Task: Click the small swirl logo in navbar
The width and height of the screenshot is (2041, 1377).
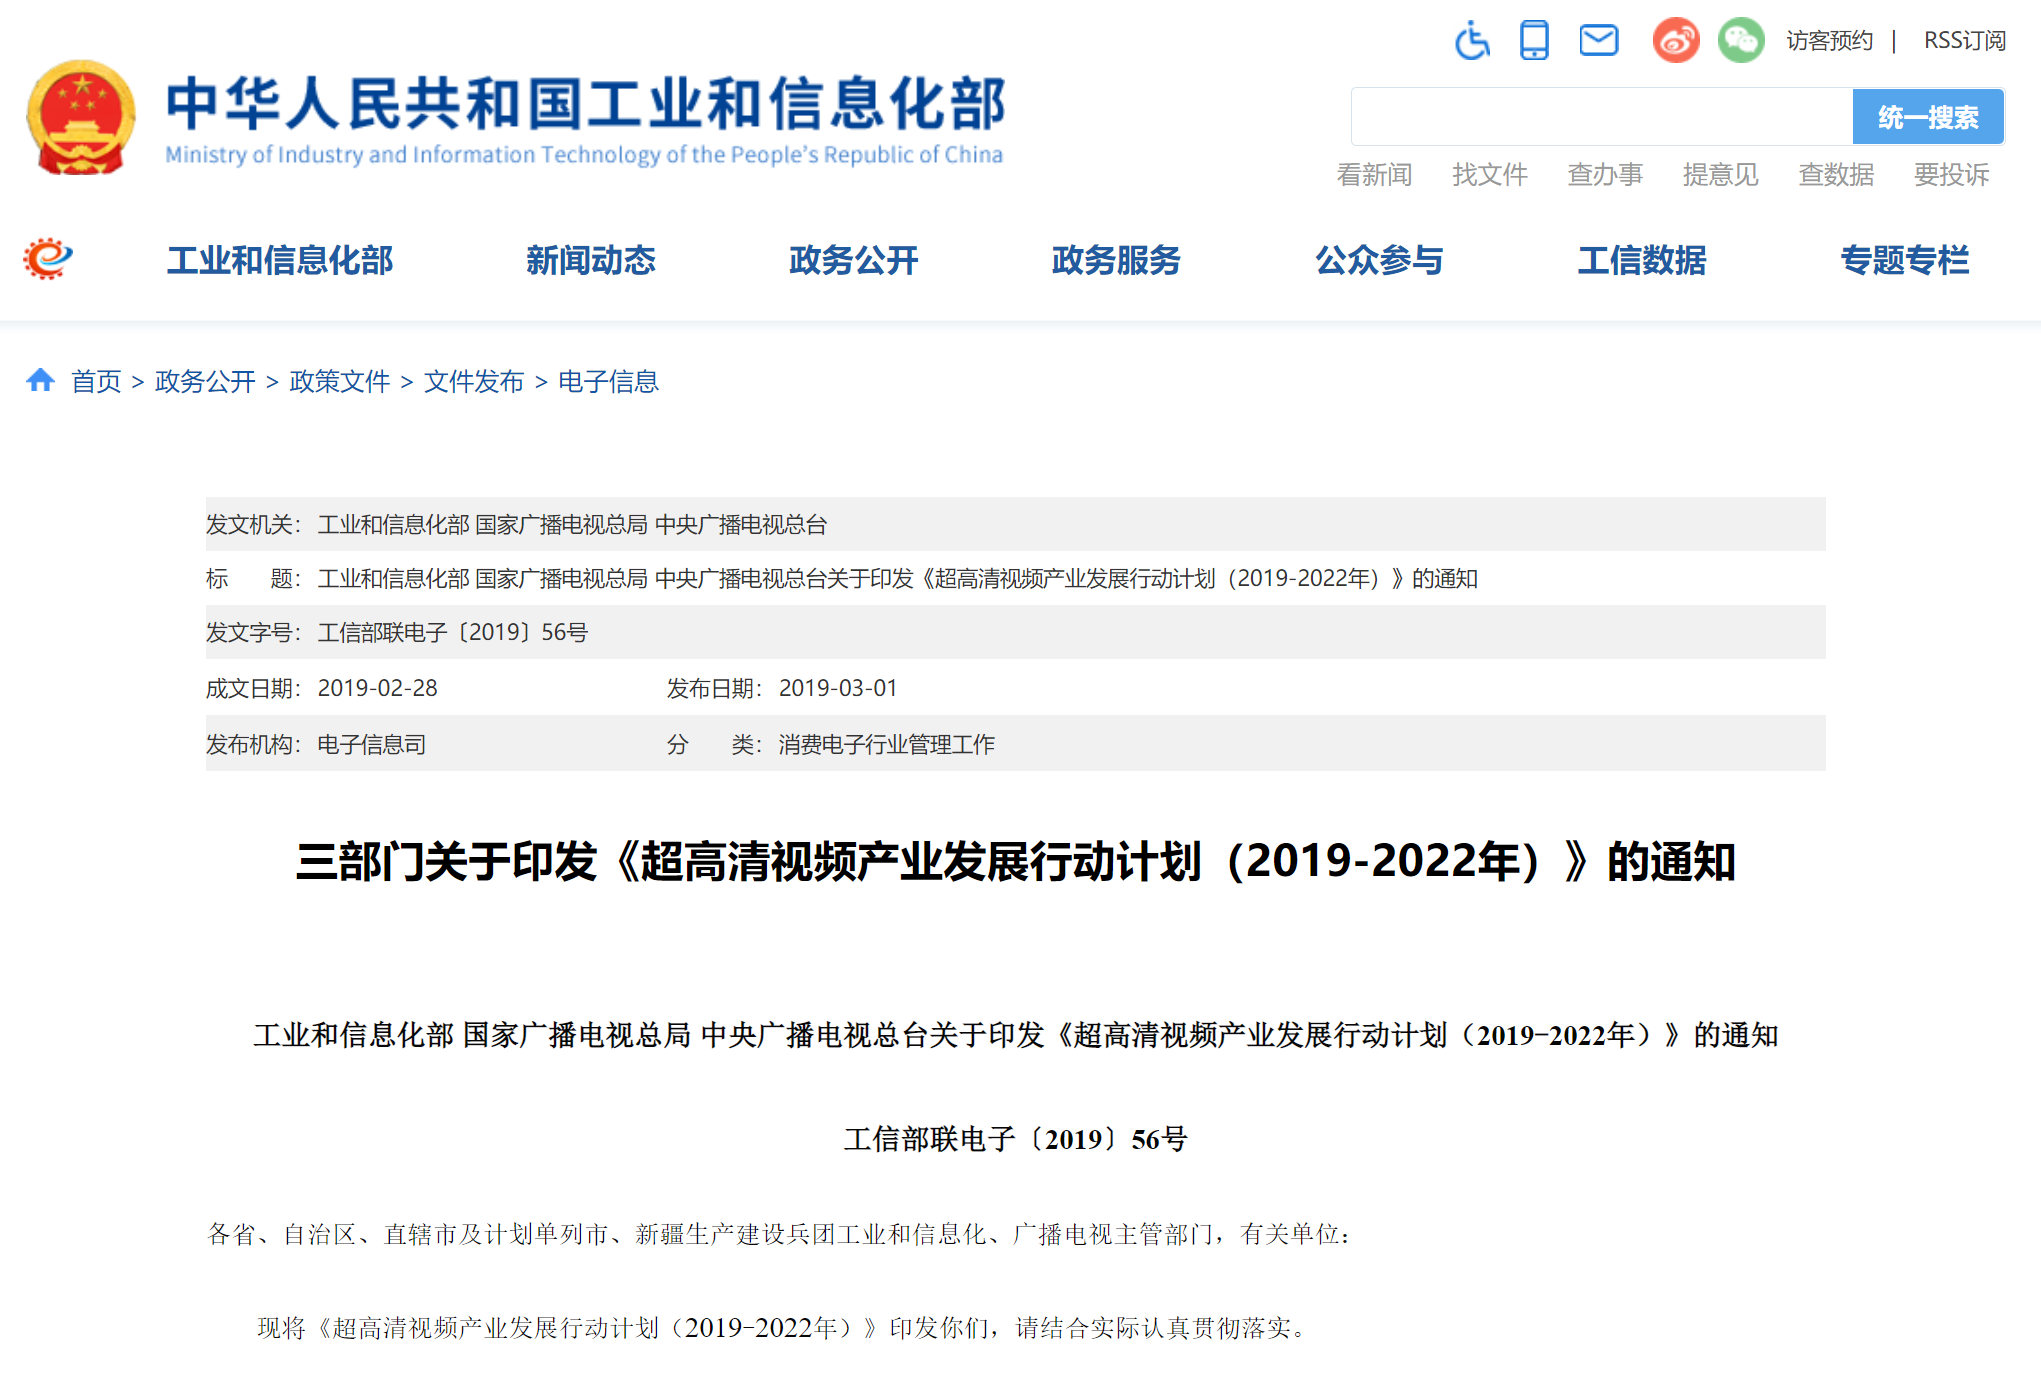Action: point(48,259)
